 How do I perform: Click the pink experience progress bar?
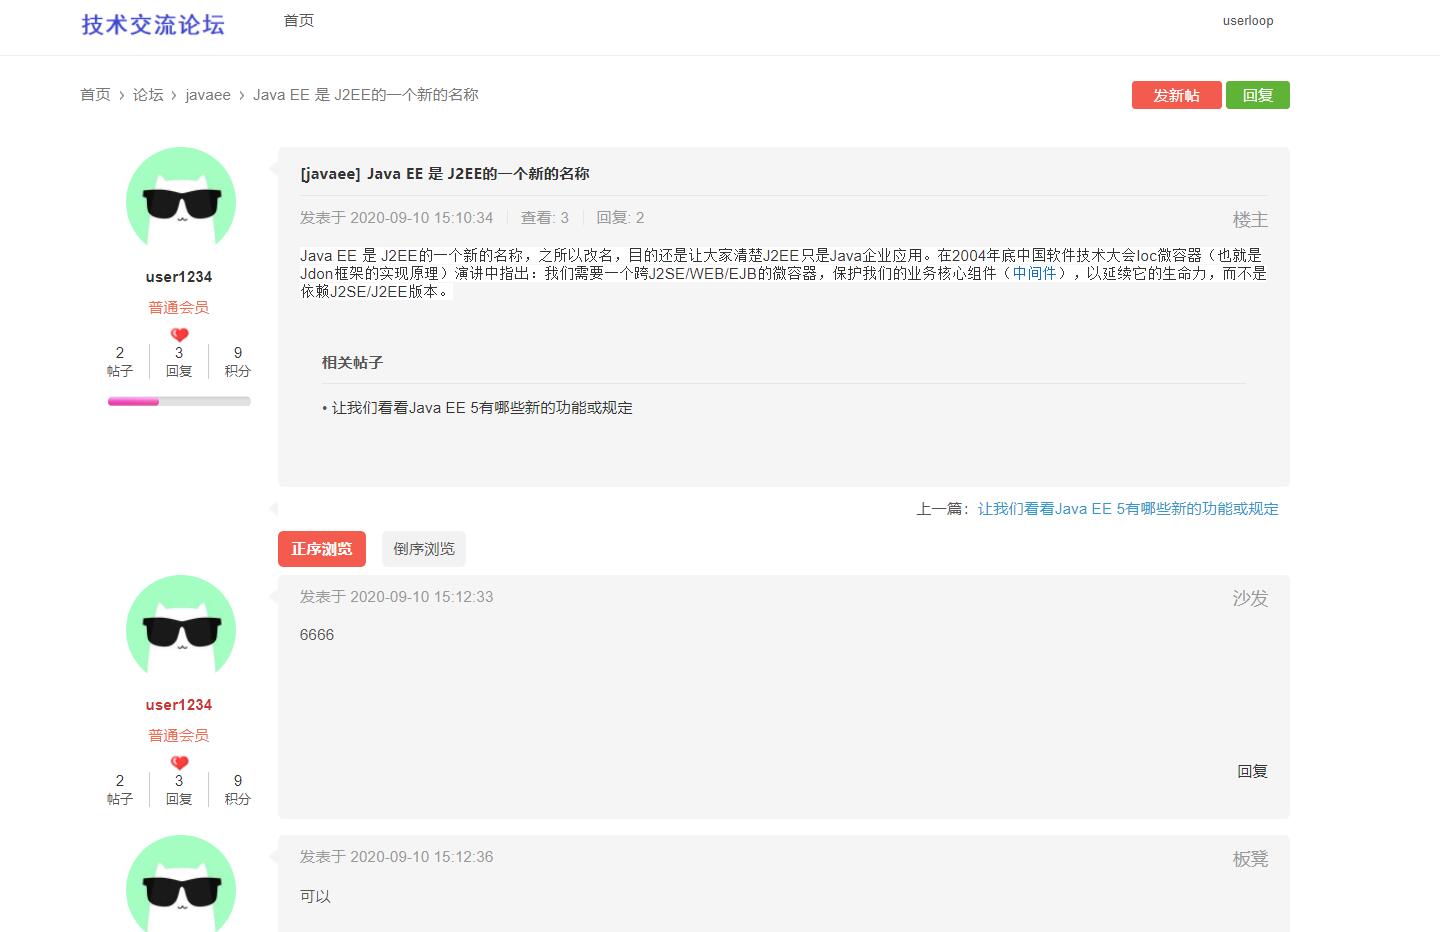pos(132,401)
